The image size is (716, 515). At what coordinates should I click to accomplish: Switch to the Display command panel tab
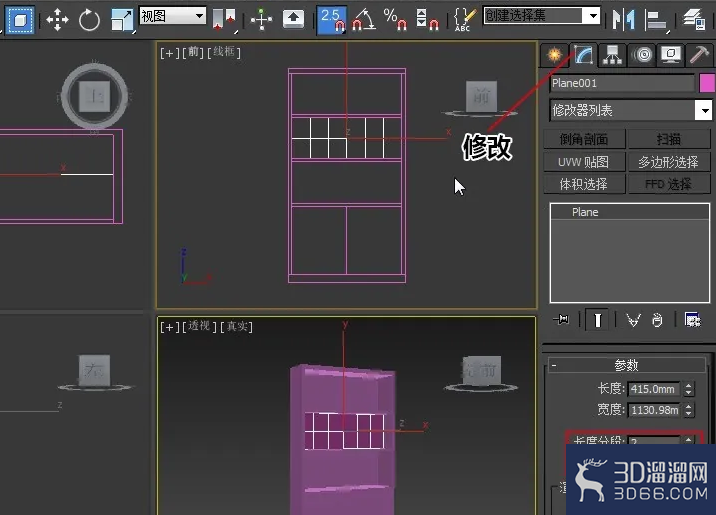(x=670, y=55)
